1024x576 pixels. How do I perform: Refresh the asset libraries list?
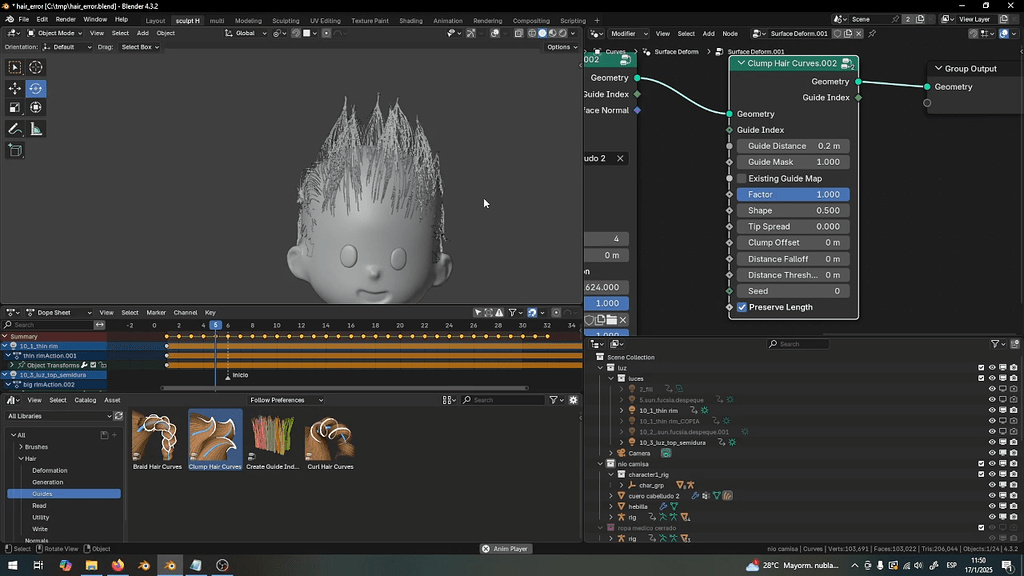pyautogui.click(x=118, y=416)
